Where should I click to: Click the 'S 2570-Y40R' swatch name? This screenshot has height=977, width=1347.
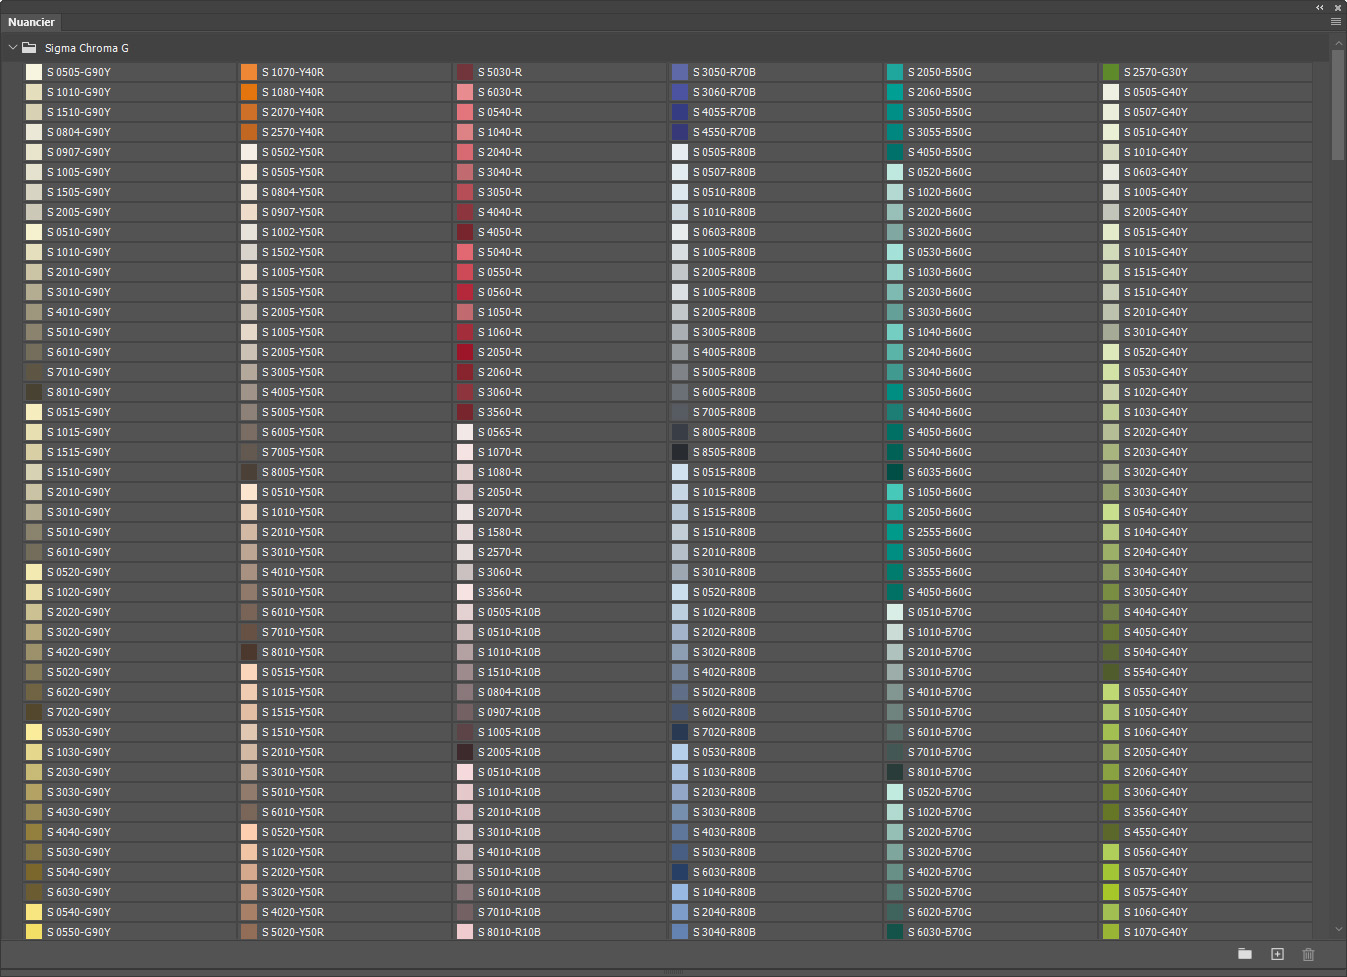[x=293, y=132]
